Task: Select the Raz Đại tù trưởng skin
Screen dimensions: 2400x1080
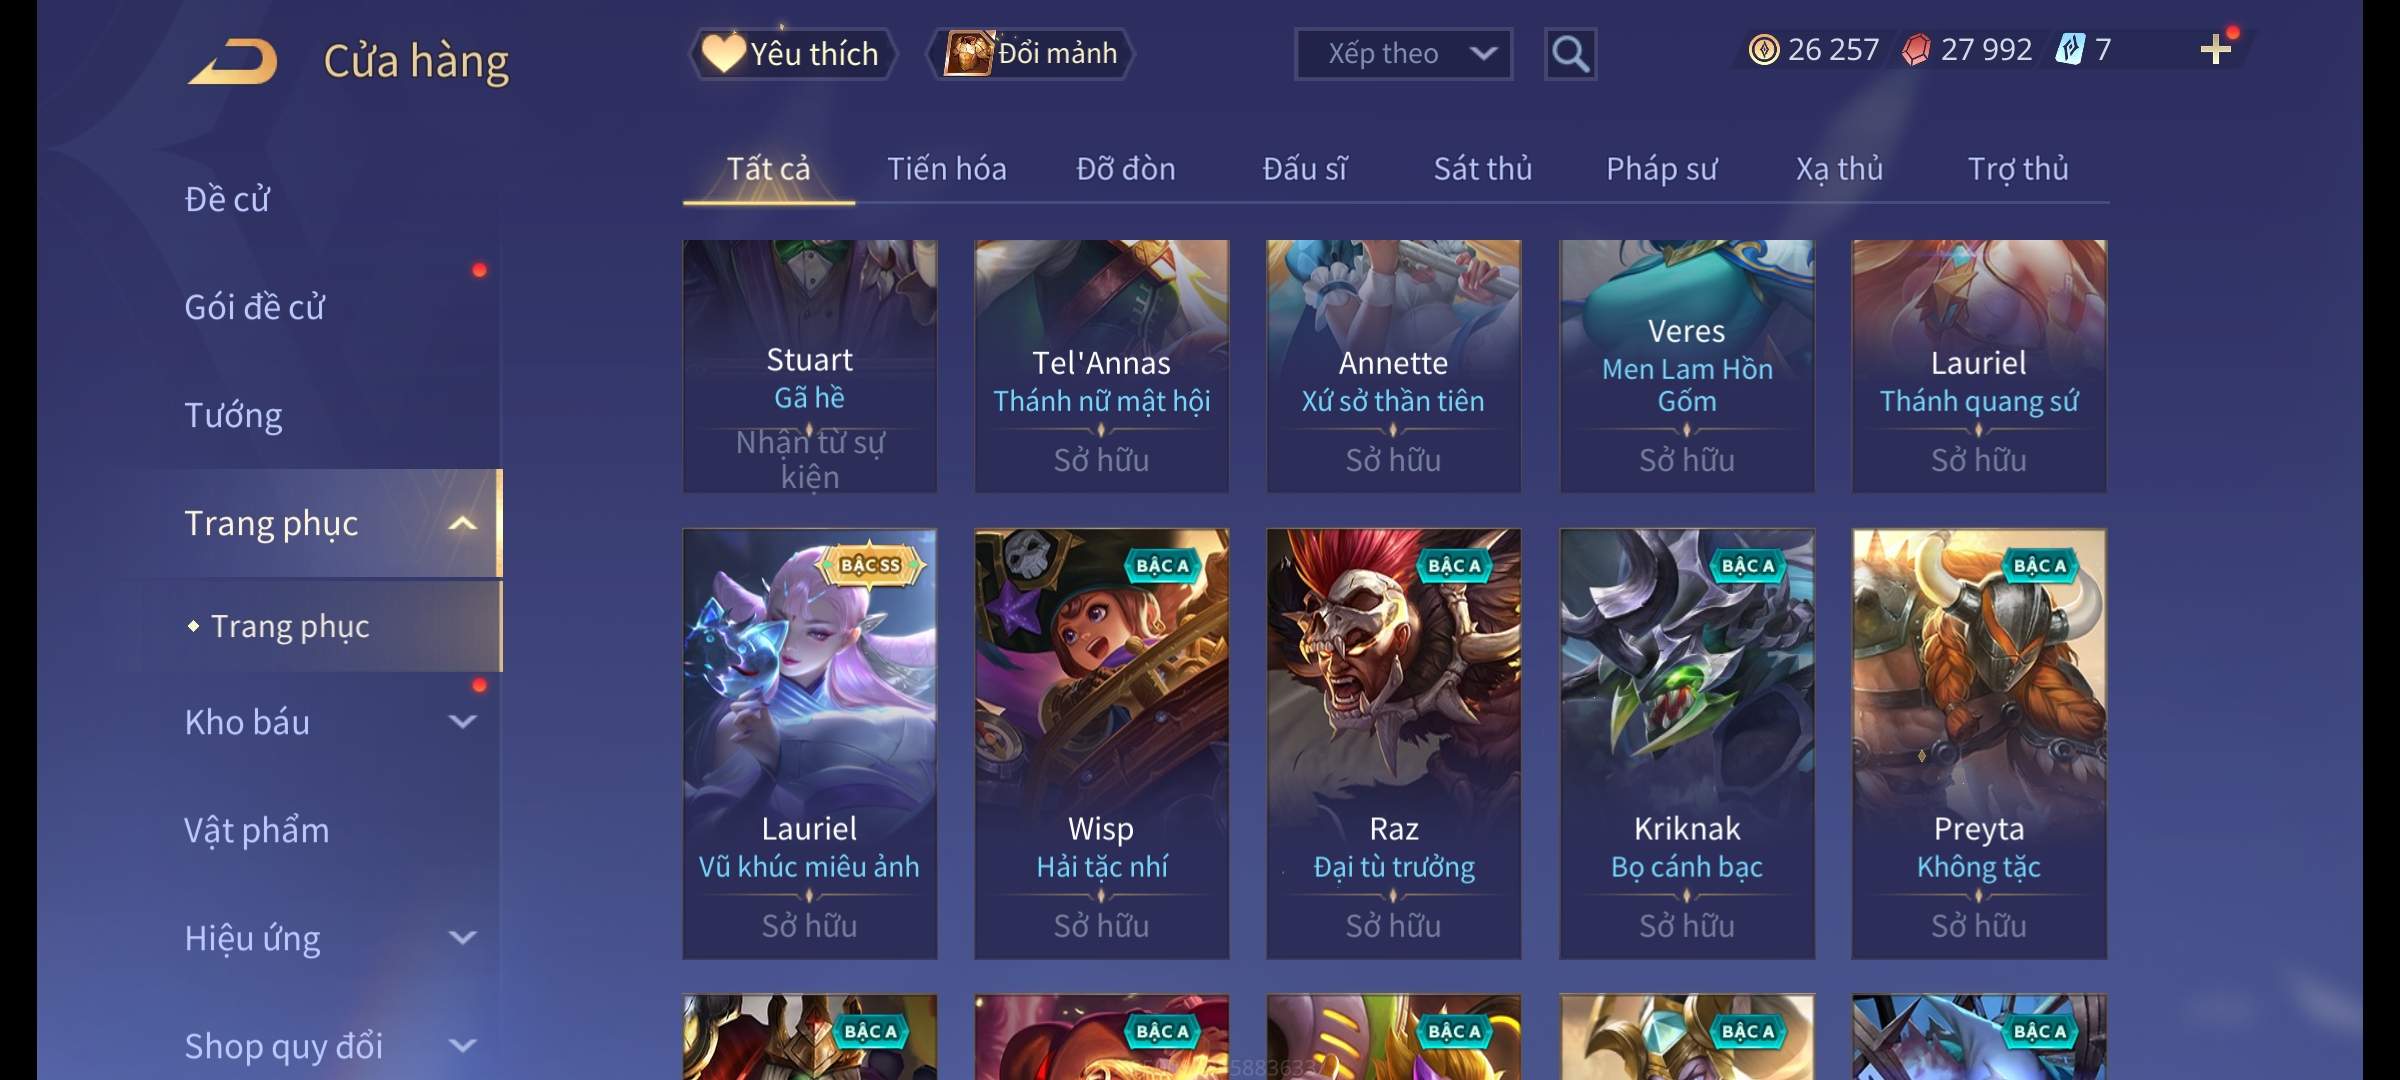Action: [1393, 744]
